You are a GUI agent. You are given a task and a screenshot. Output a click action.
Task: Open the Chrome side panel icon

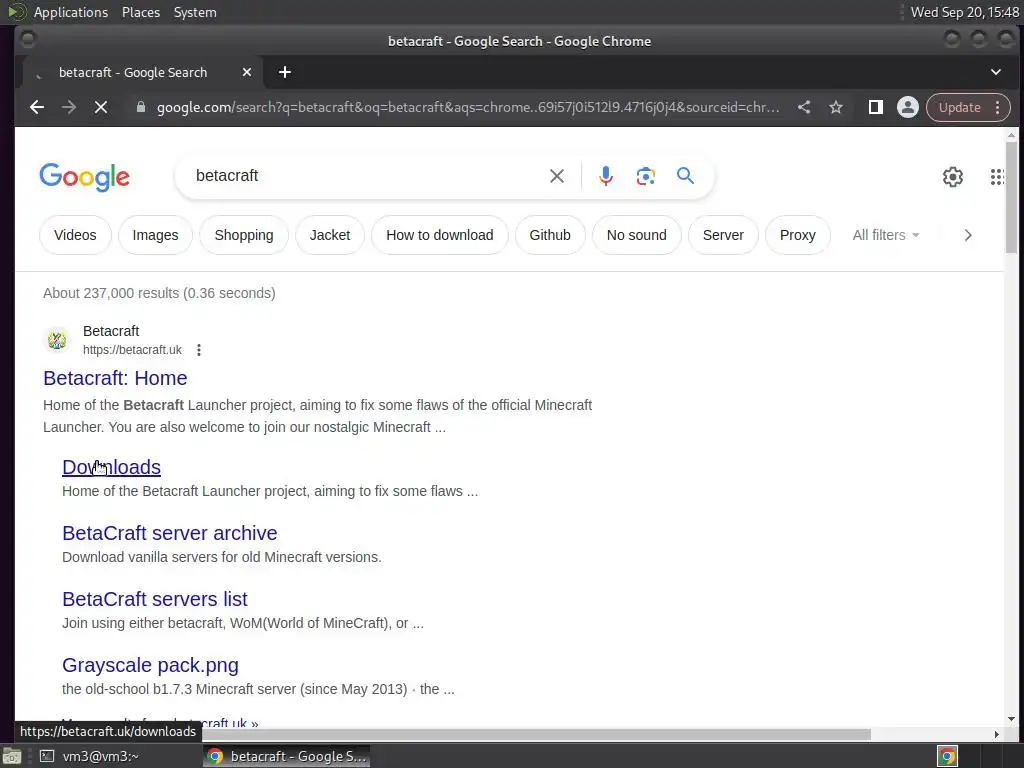tap(876, 107)
